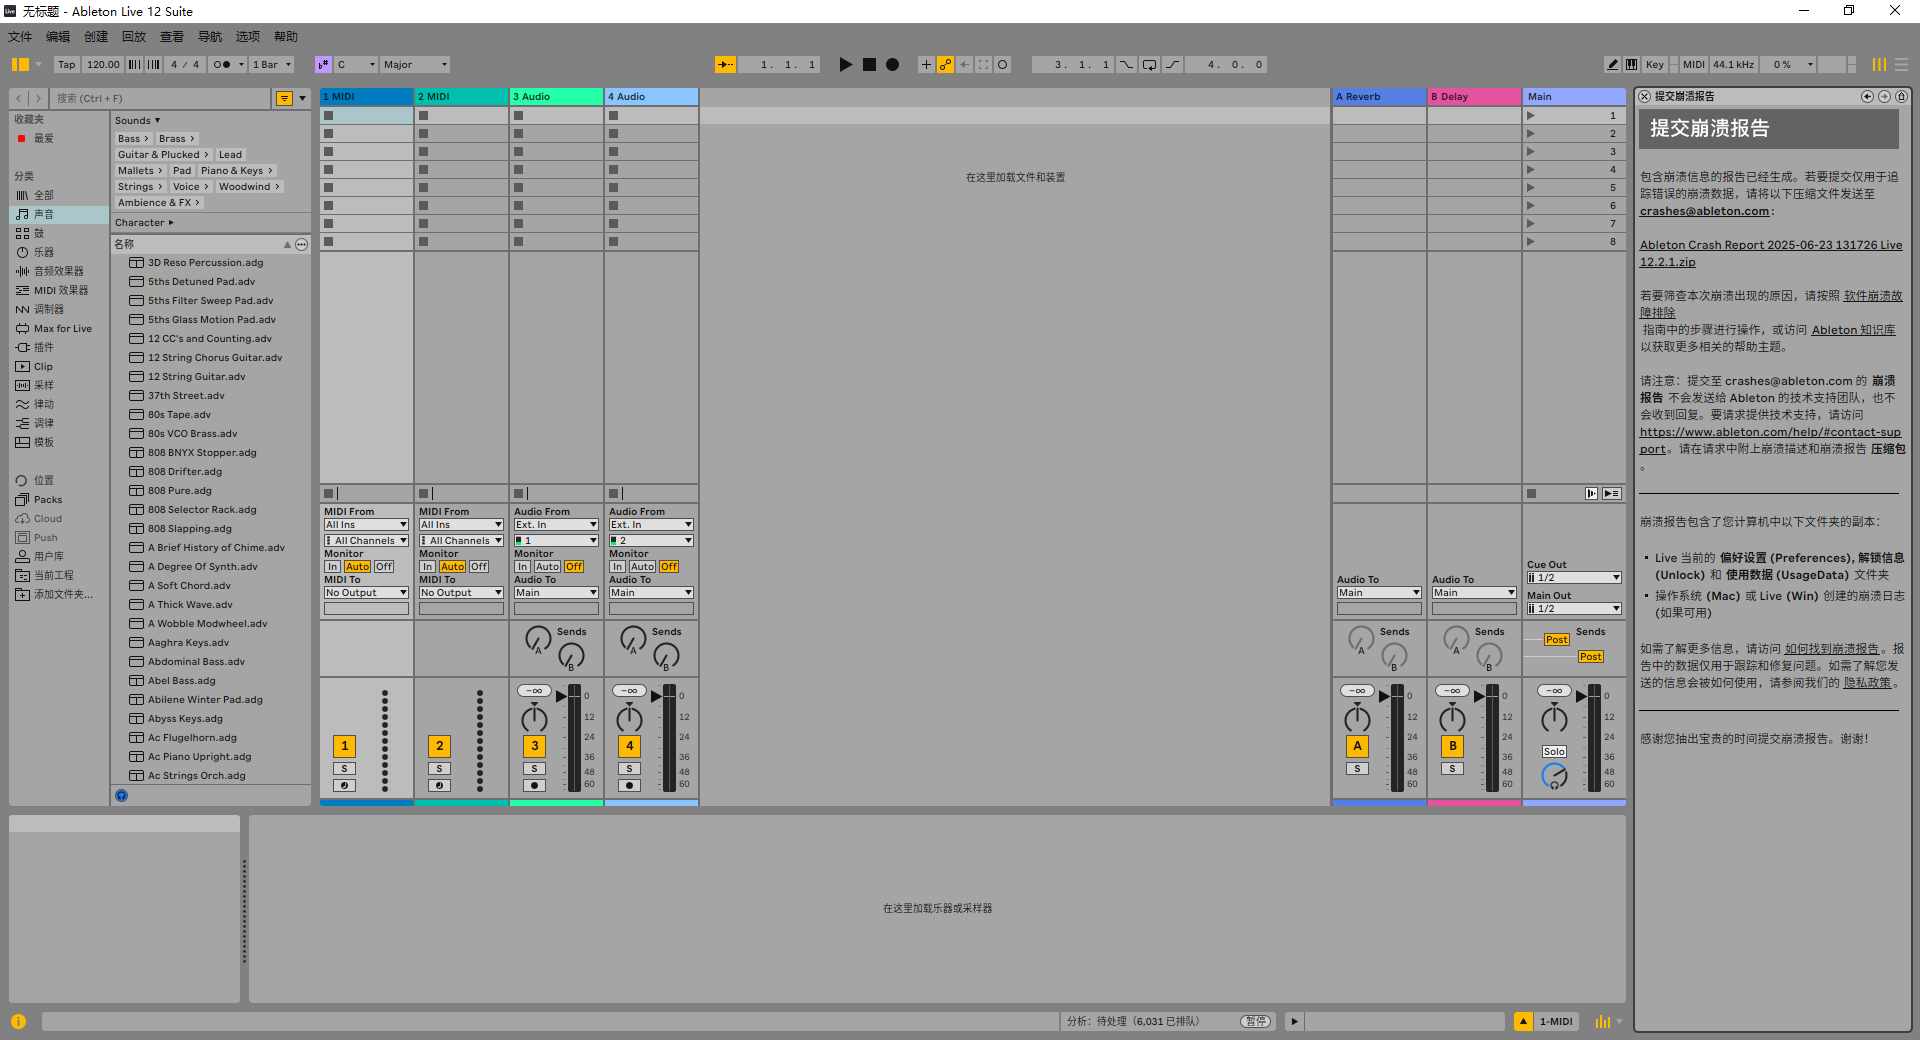Screen dimensions: 1920x1040
Task: Solo track 1 MIDI
Action: (x=344, y=769)
